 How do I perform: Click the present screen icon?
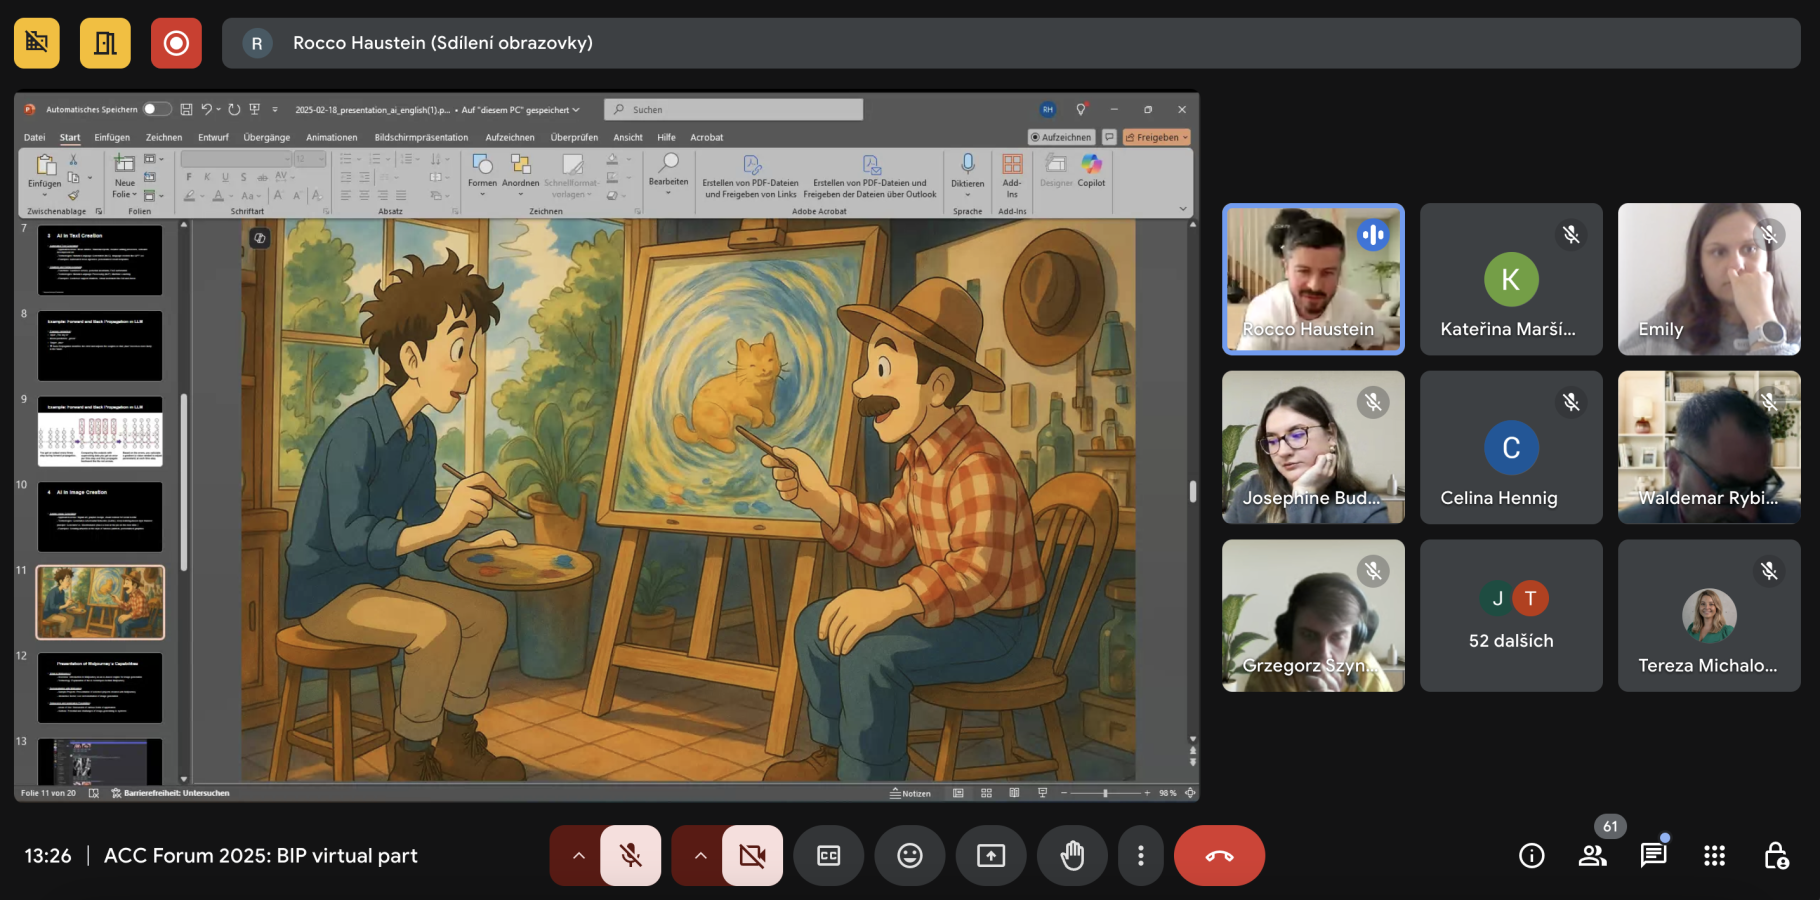[990, 856]
